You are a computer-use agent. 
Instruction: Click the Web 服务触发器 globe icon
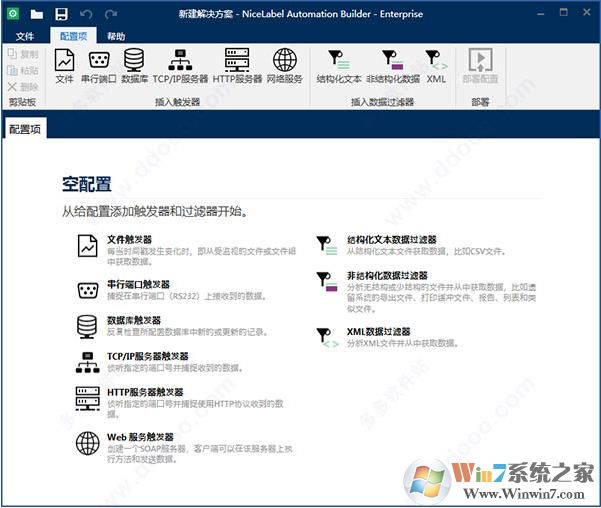coord(88,443)
